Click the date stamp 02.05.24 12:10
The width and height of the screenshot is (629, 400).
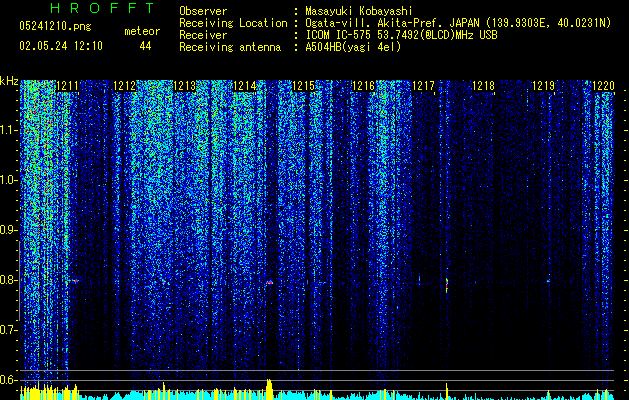pyautogui.click(x=61, y=46)
